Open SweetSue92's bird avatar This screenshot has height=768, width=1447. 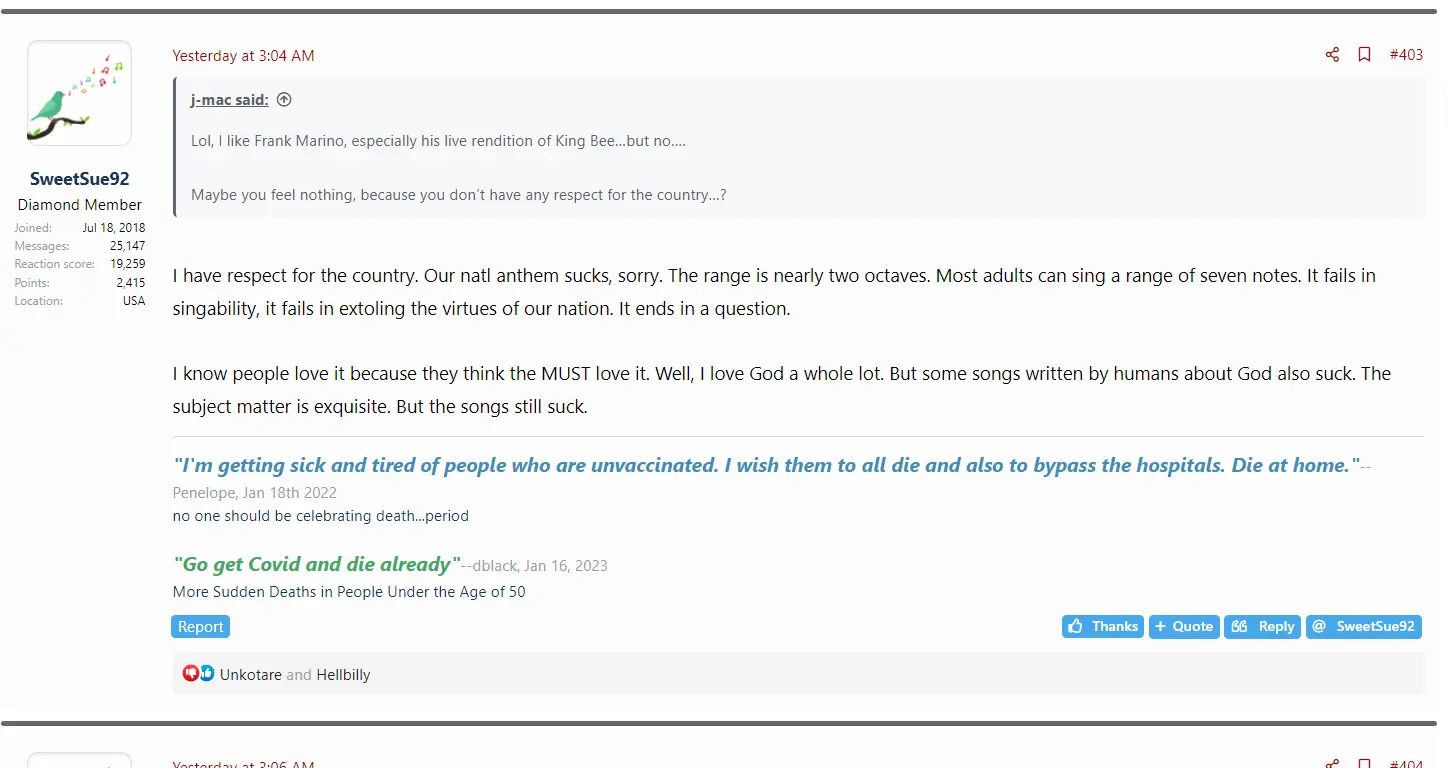point(79,93)
